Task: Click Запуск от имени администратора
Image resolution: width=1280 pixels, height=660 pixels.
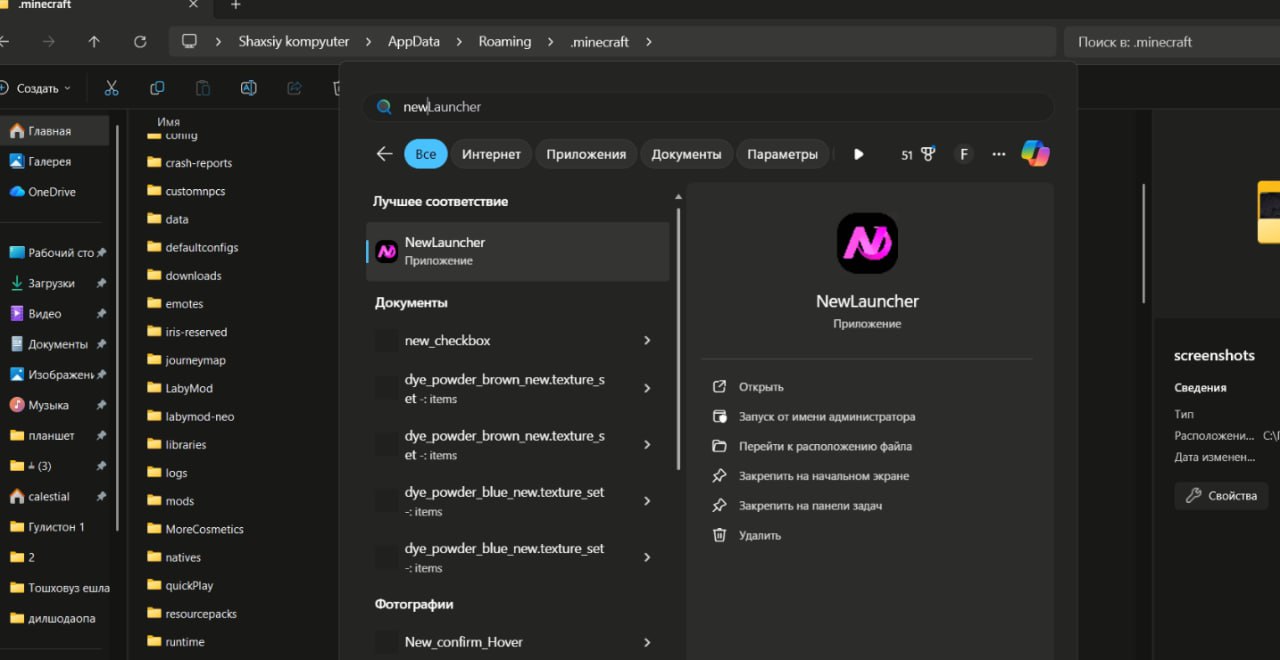Action: point(826,416)
